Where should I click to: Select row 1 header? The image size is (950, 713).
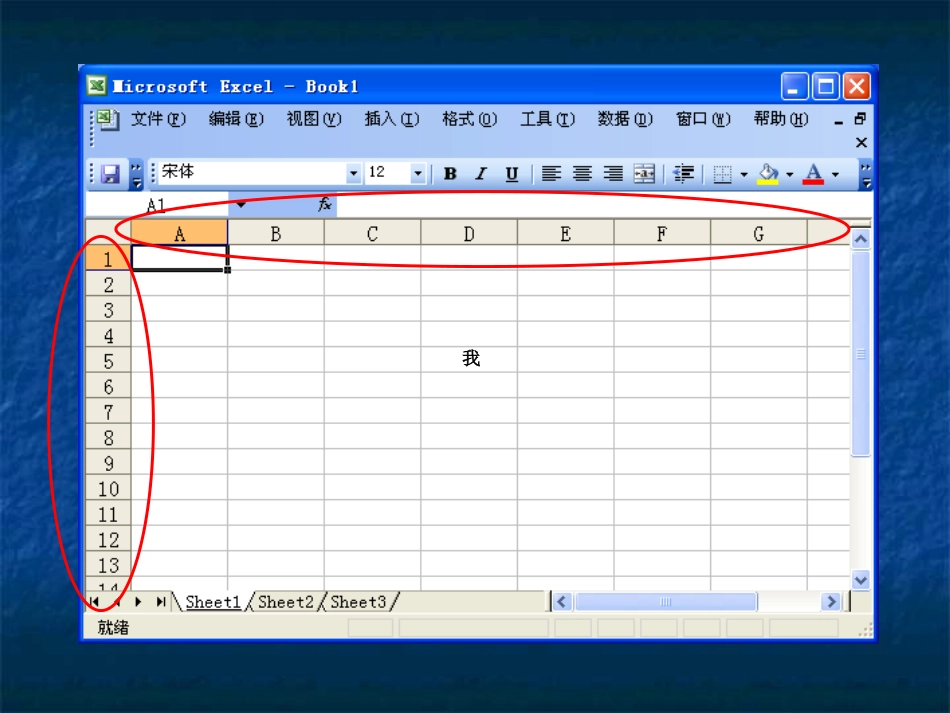click(x=108, y=259)
